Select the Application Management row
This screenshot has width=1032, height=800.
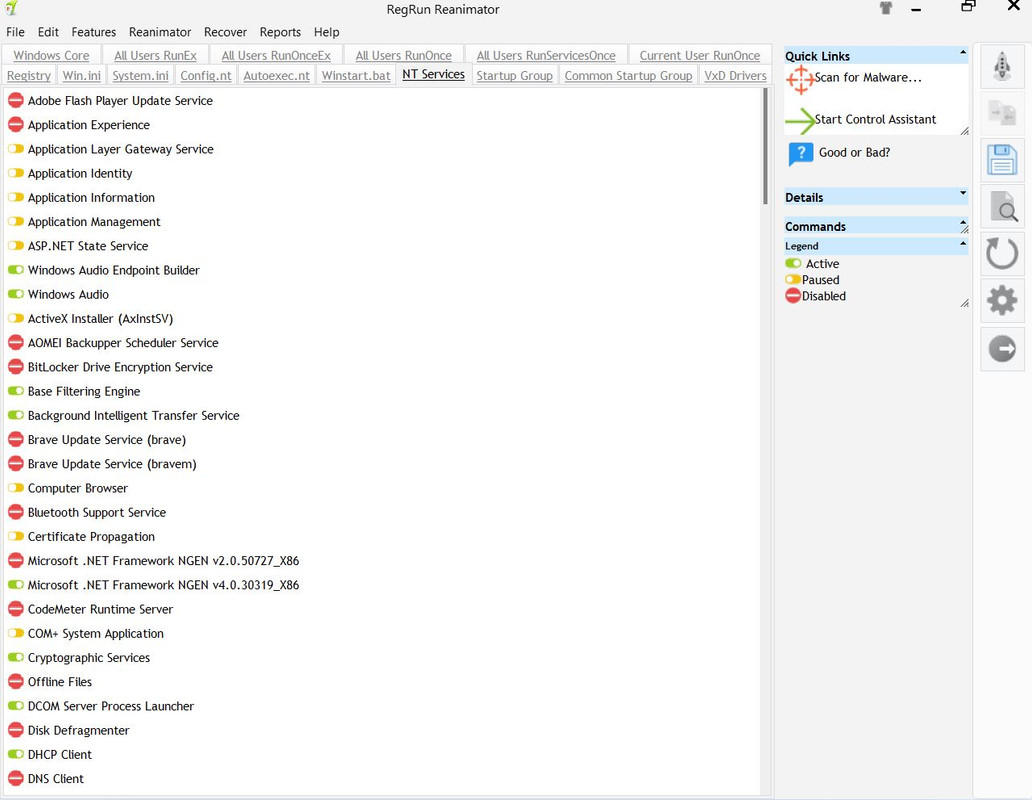382,222
